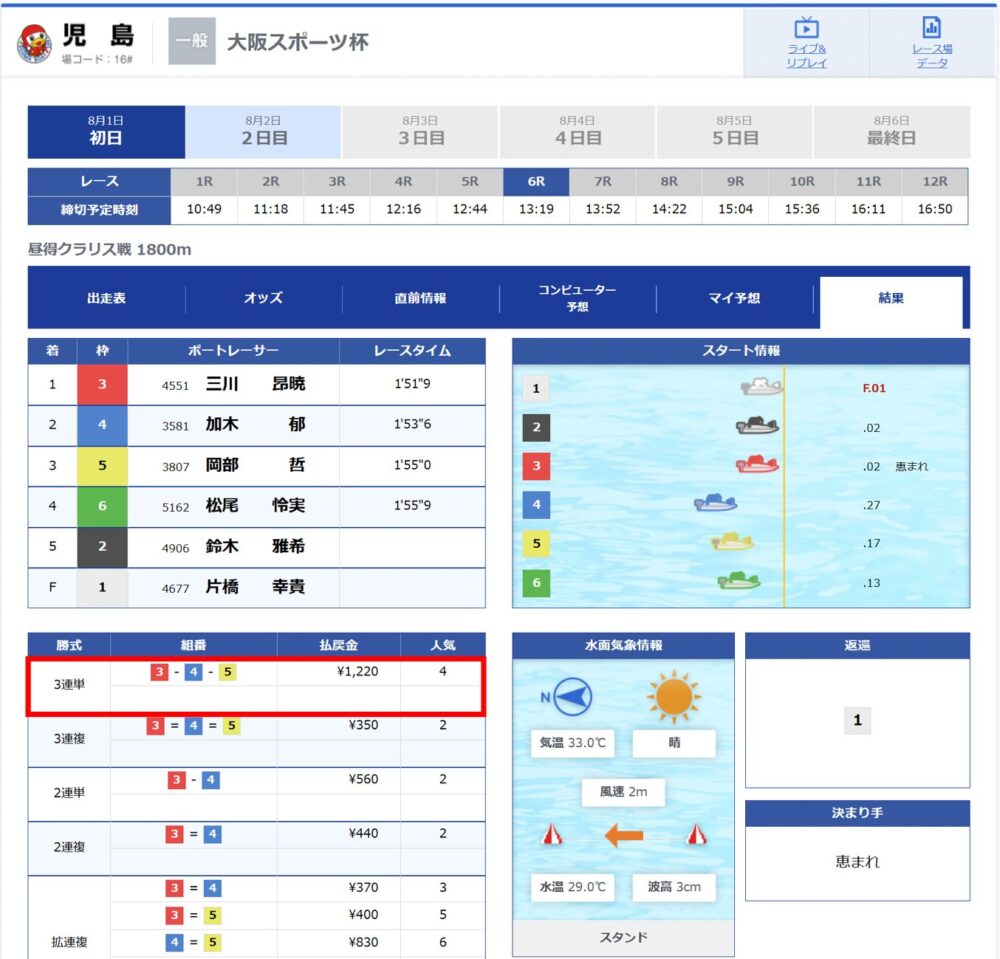Click the Kojima mascot logo

34,44
